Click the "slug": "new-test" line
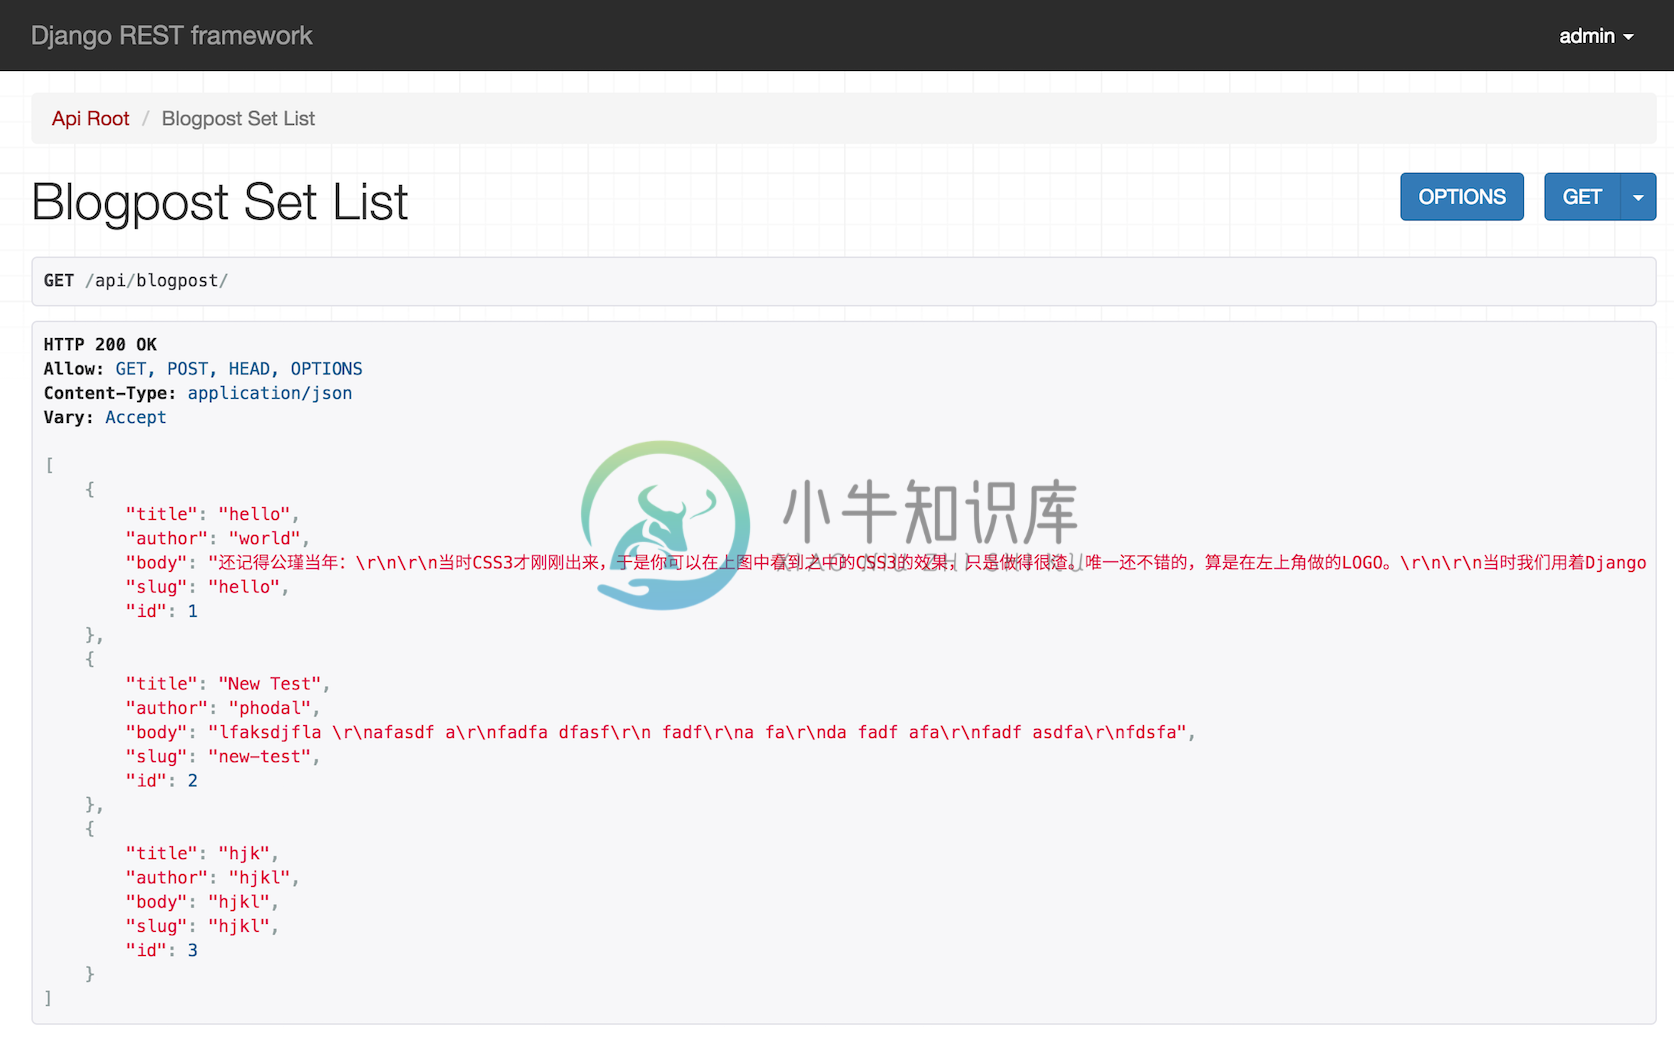 (x=223, y=757)
